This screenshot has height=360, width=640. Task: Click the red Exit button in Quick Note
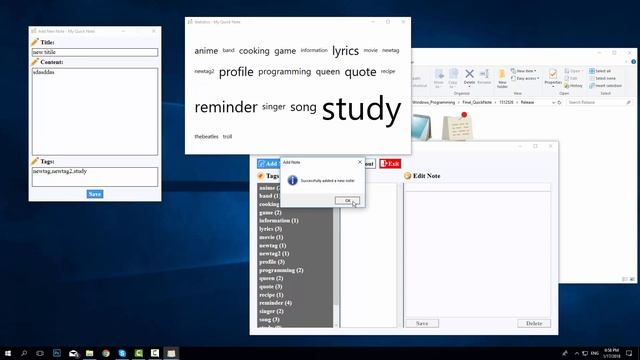[390, 164]
